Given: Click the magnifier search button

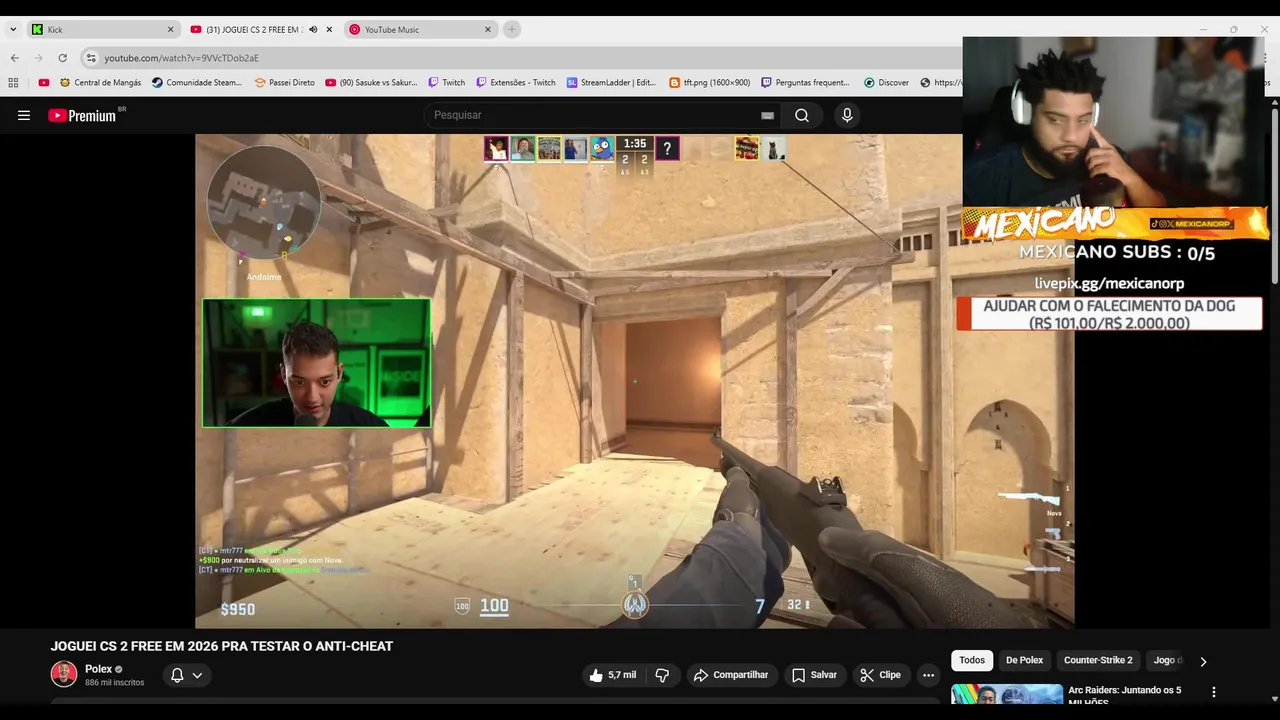Looking at the screenshot, I should 802,115.
